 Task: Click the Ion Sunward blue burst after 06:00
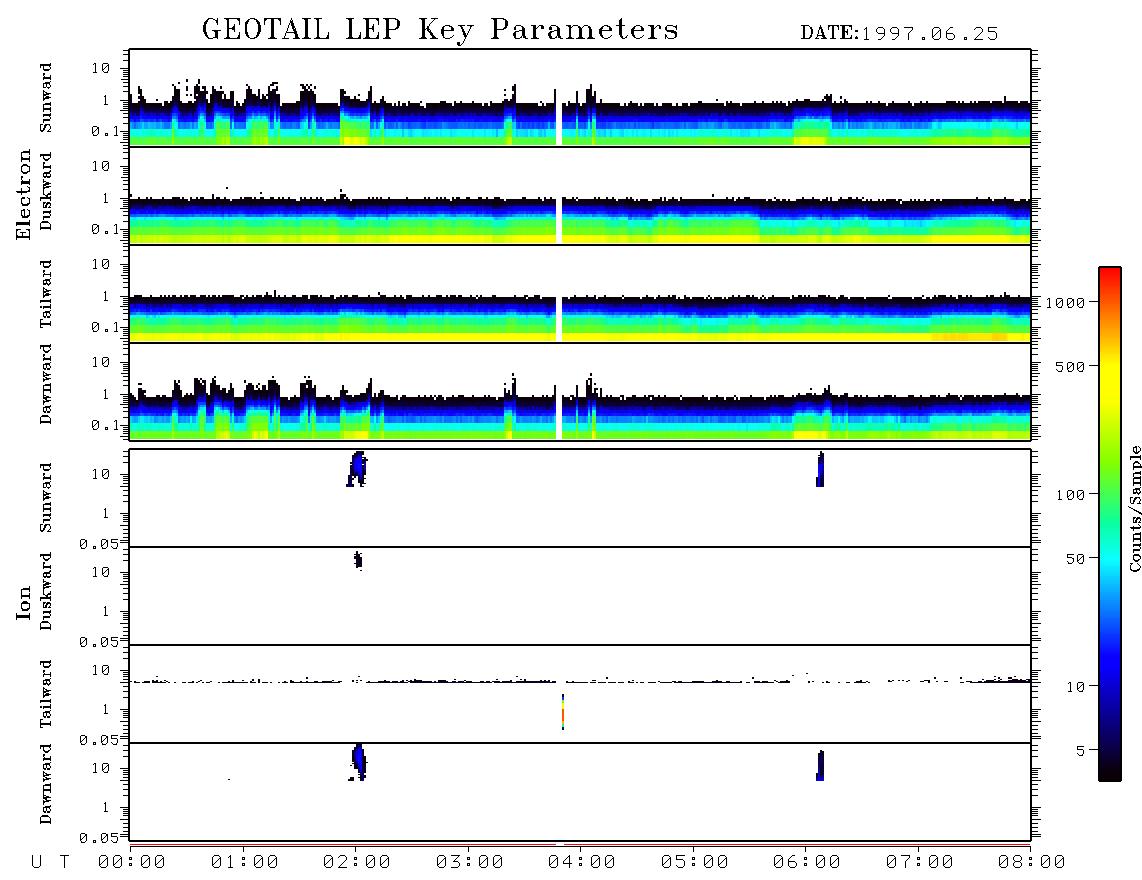820,470
